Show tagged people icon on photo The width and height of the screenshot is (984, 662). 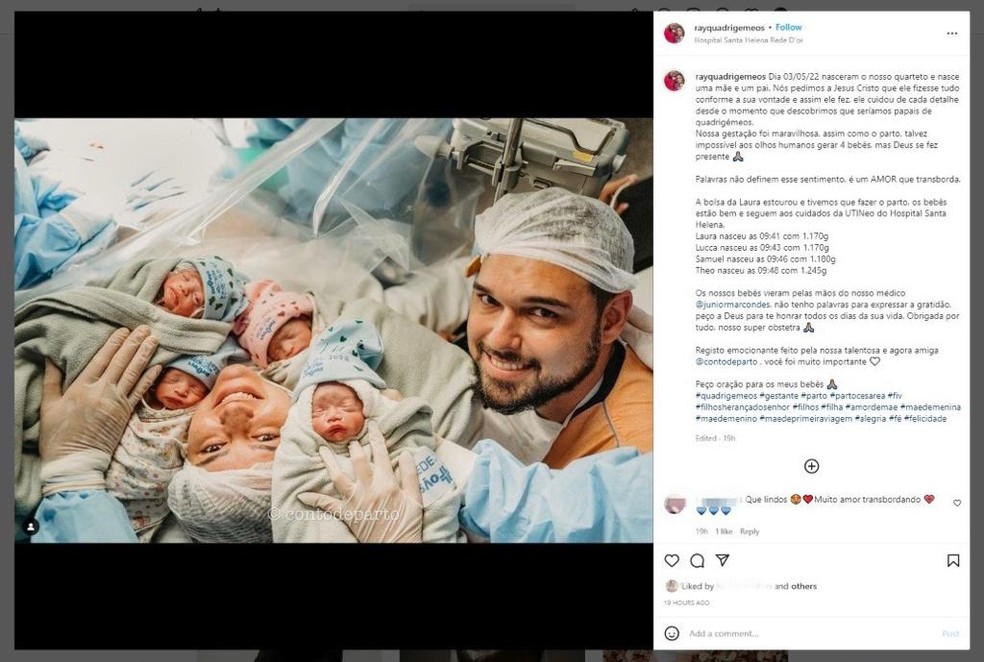click(x=30, y=526)
